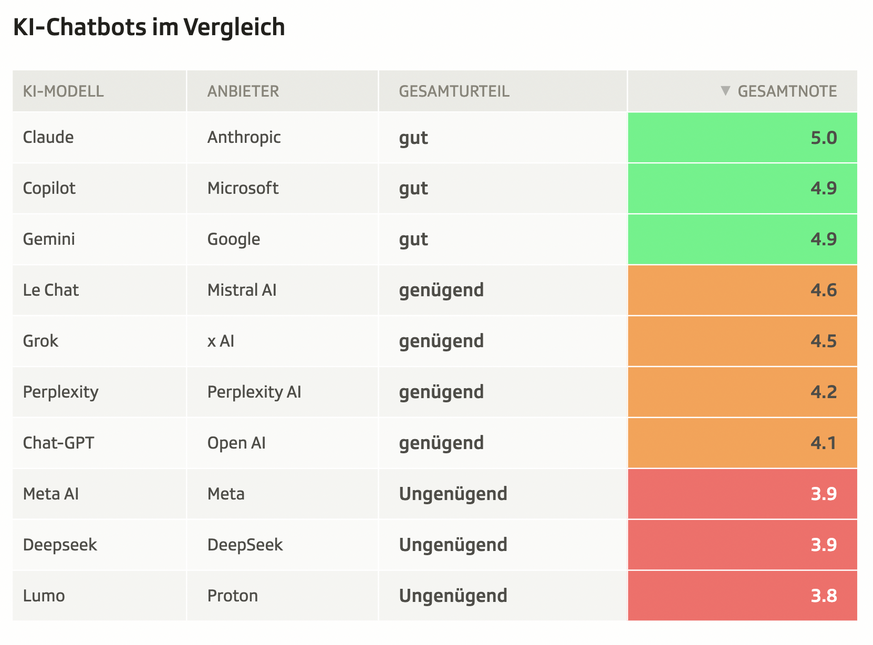Select the Microsoft provider cell
This screenshot has height=645, width=873.
pyautogui.click(x=243, y=188)
